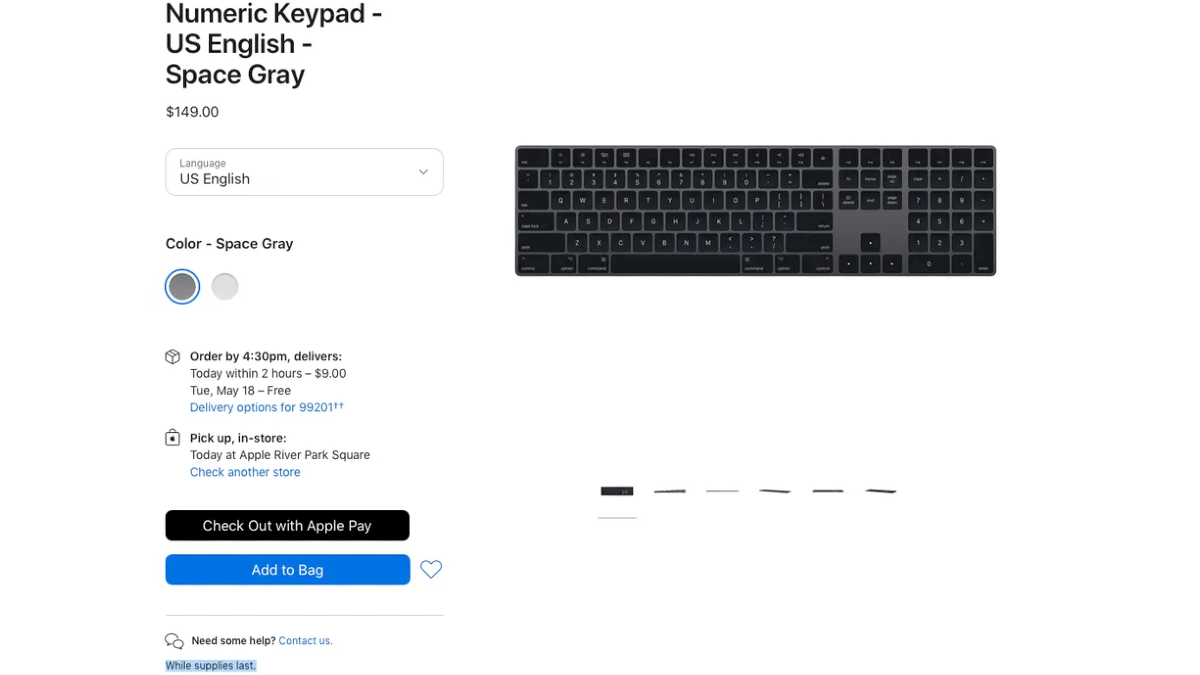The height and width of the screenshot is (675, 1200).
Task: Open Delivery options for 99201 link
Action: click(x=267, y=407)
